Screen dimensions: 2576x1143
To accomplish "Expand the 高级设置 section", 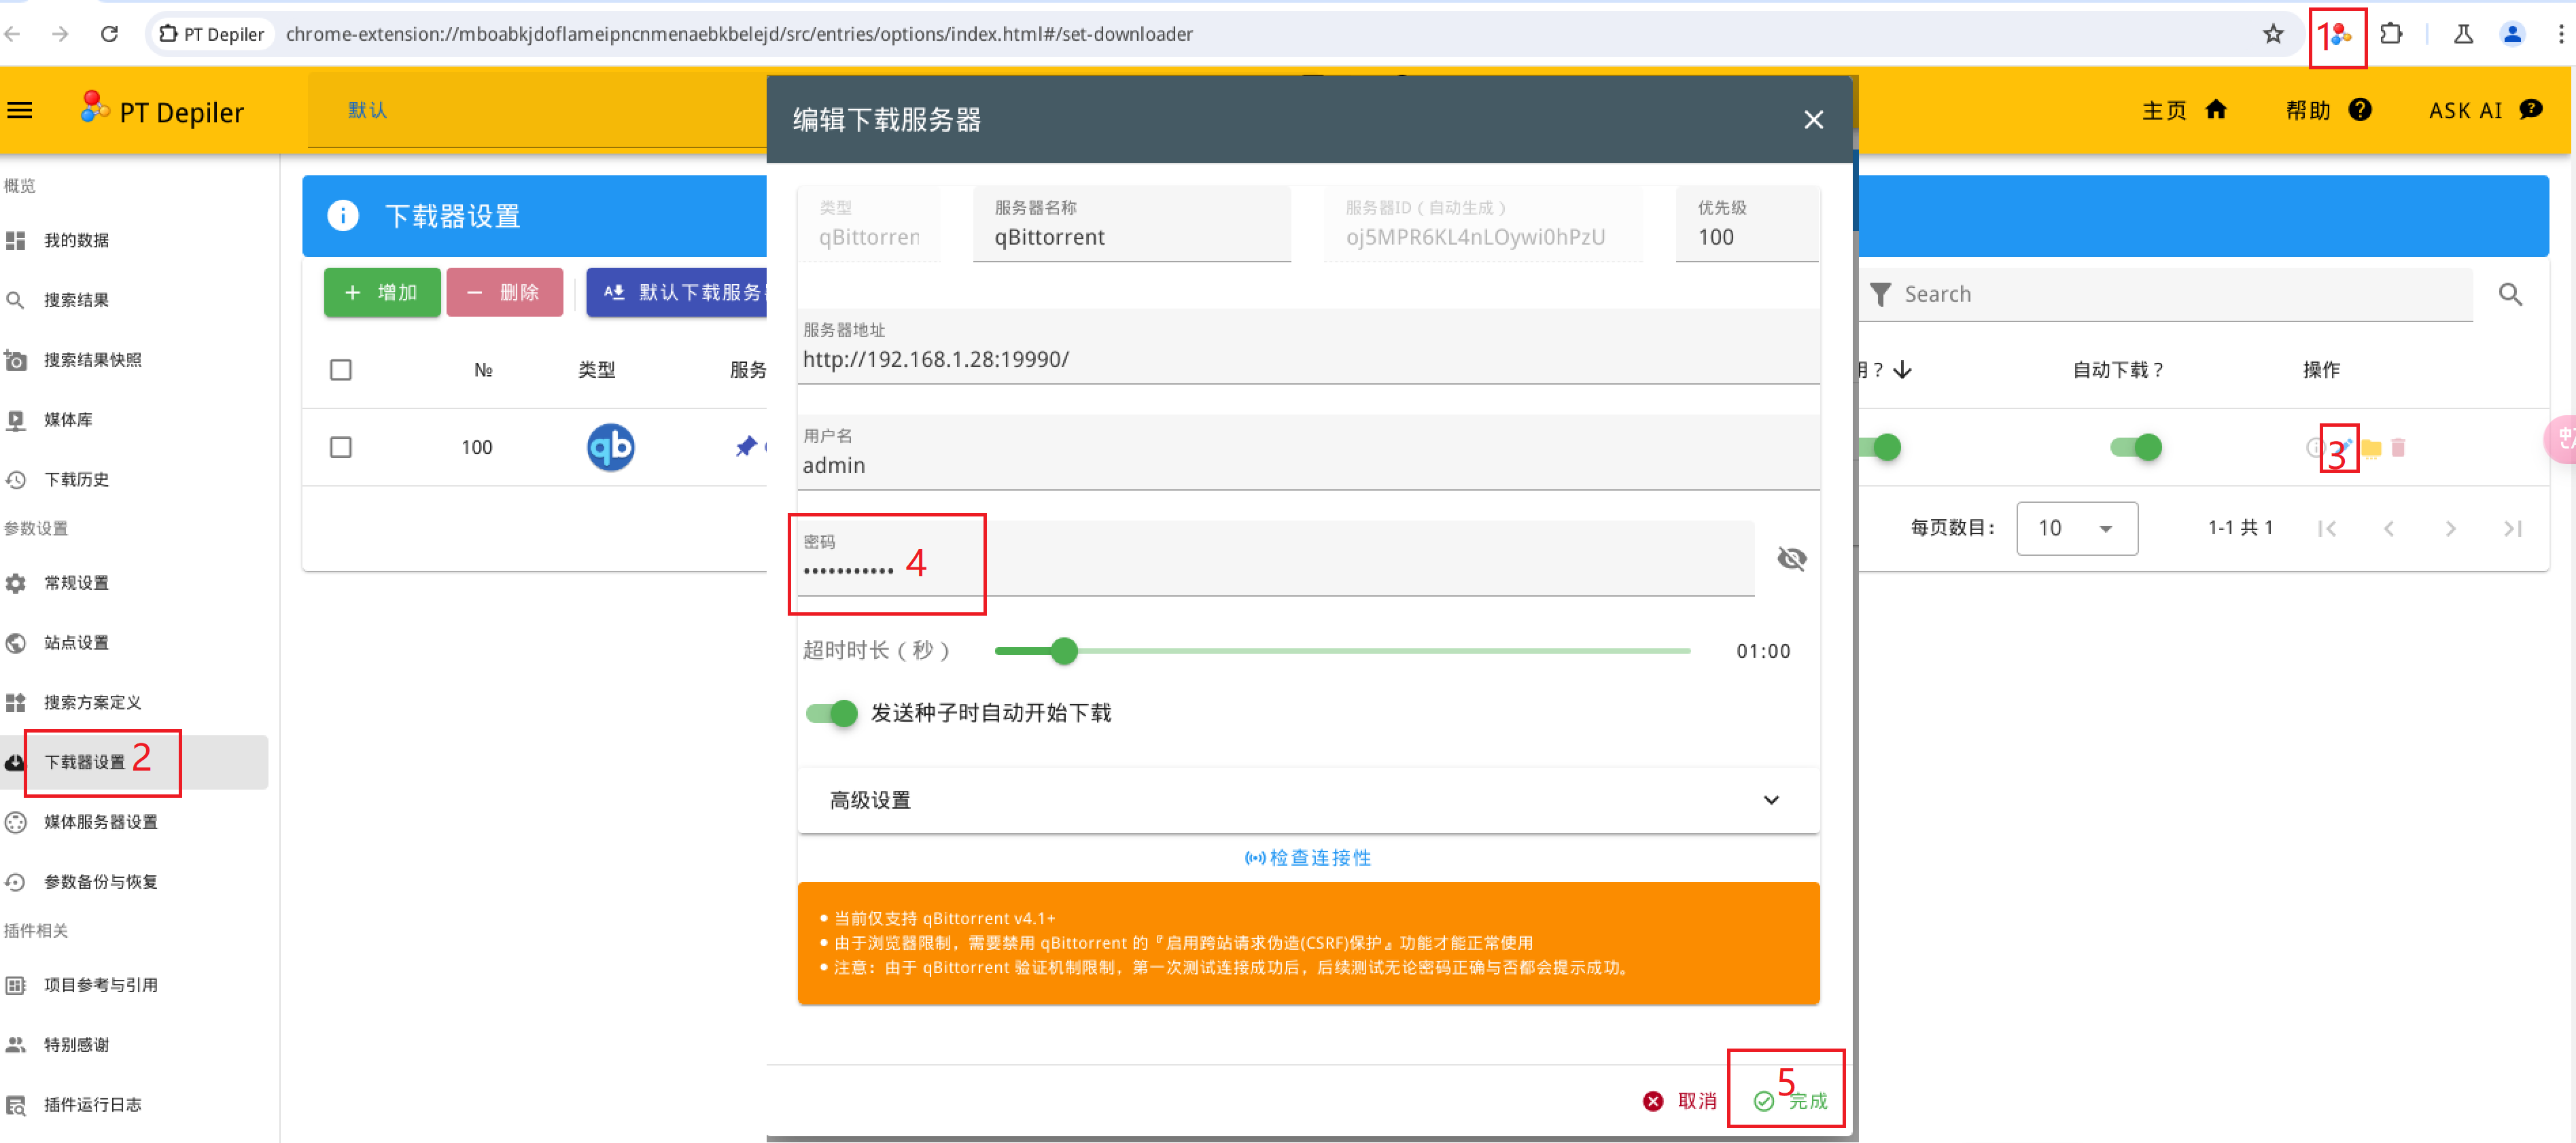I will [x=1308, y=800].
